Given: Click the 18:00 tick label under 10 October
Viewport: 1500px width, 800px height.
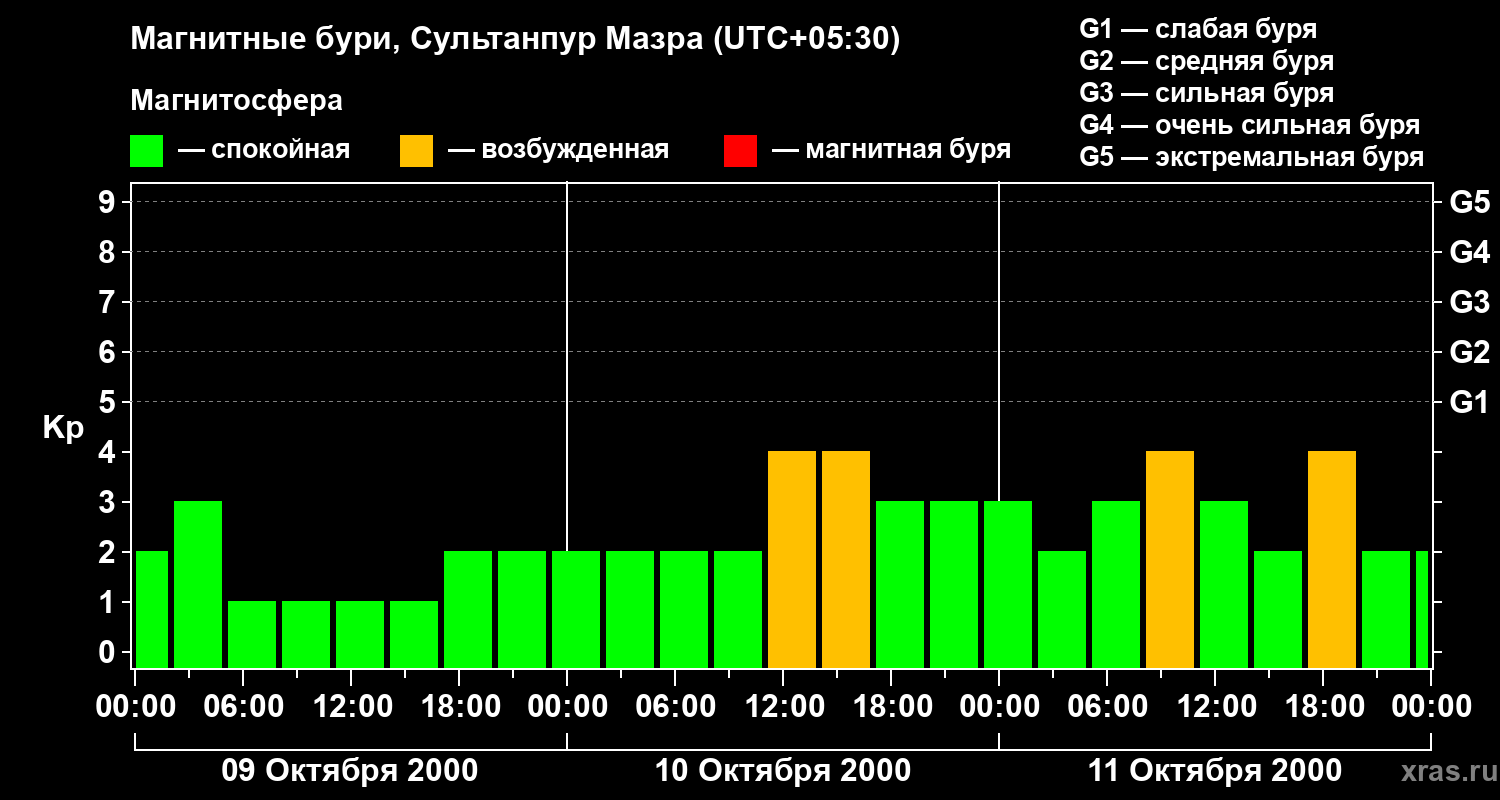Looking at the screenshot, I should point(892,707).
